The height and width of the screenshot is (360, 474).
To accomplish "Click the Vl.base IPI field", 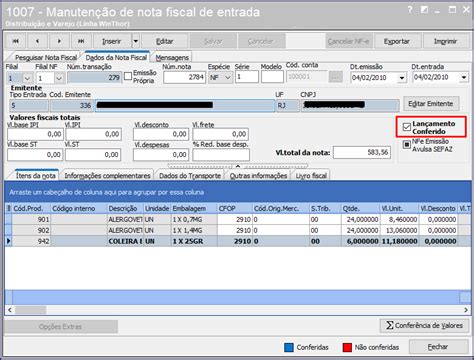I will click(35, 134).
